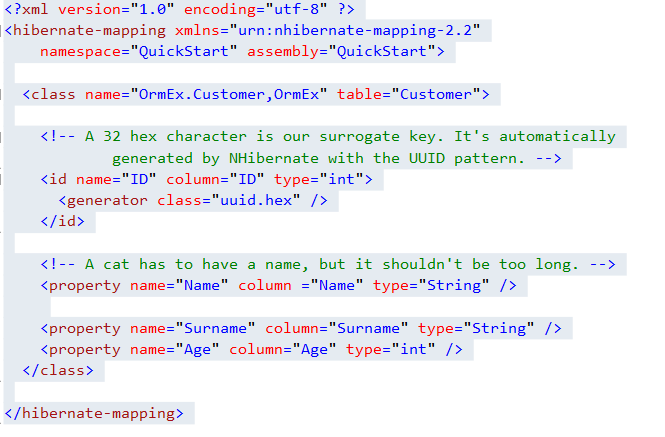The width and height of the screenshot is (665, 437).
Task: Click the closing id tag
Action: click(62, 221)
